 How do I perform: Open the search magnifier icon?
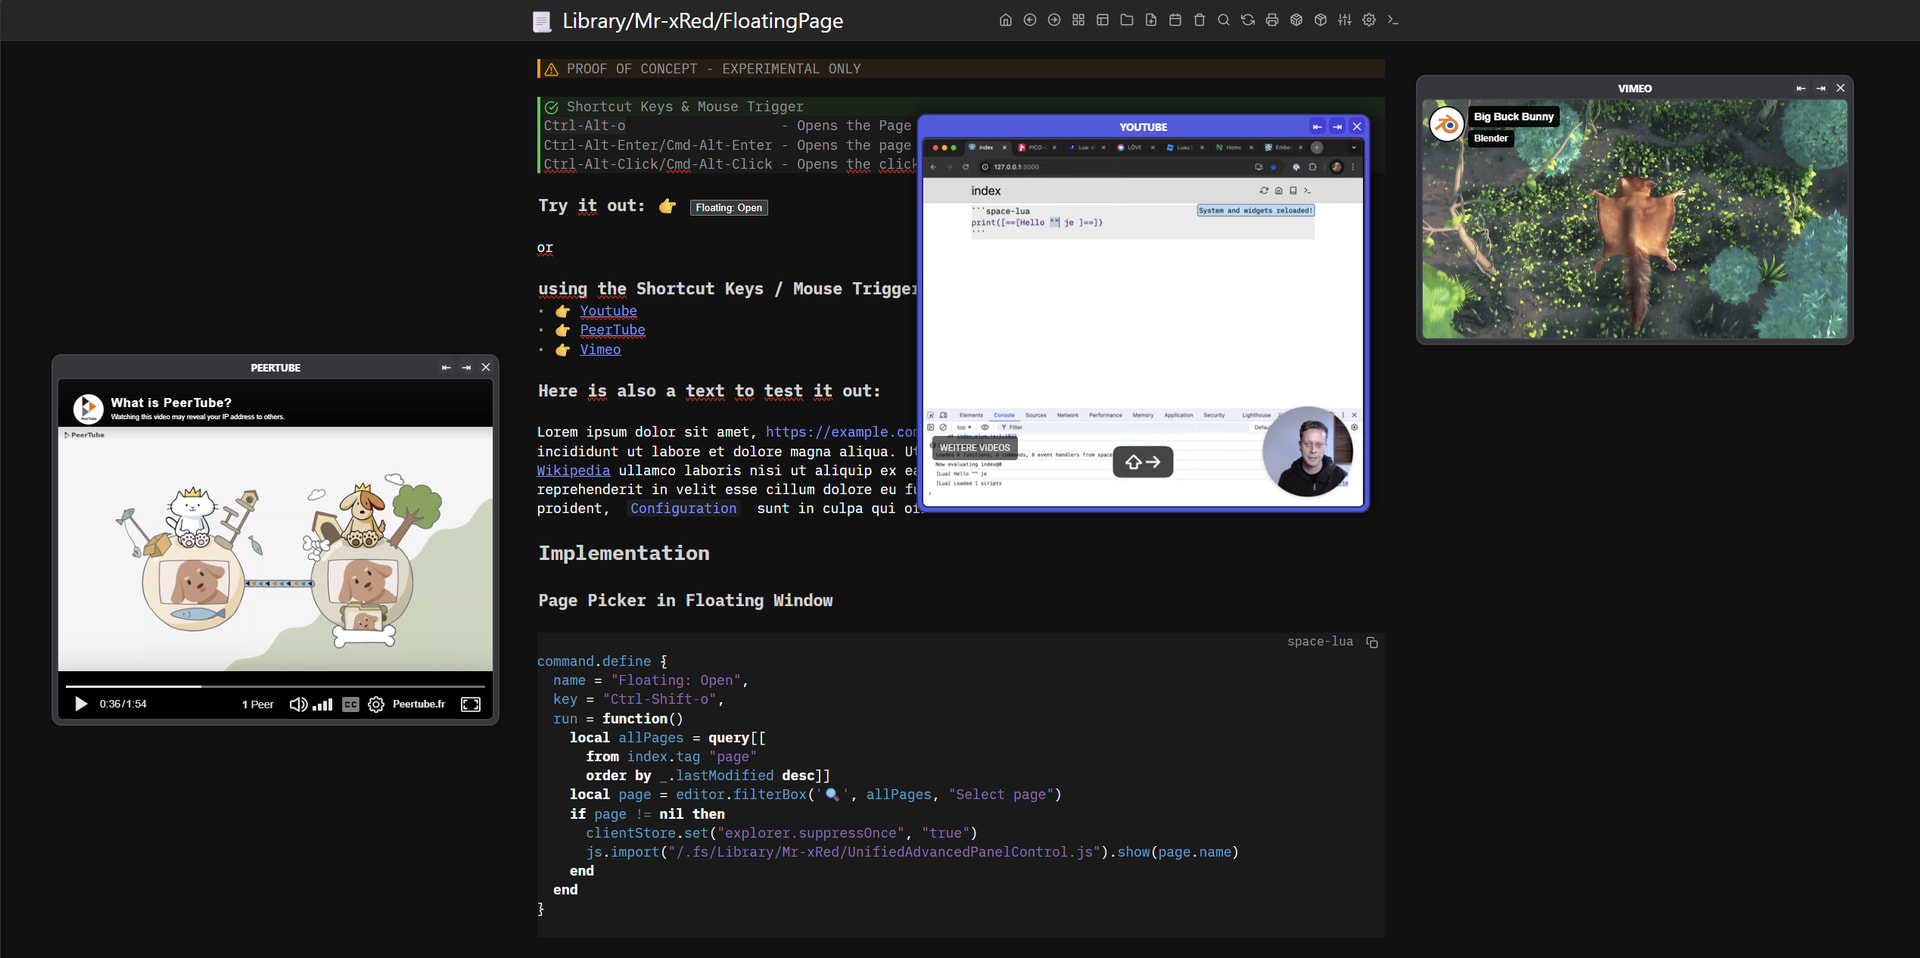tap(1224, 20)
